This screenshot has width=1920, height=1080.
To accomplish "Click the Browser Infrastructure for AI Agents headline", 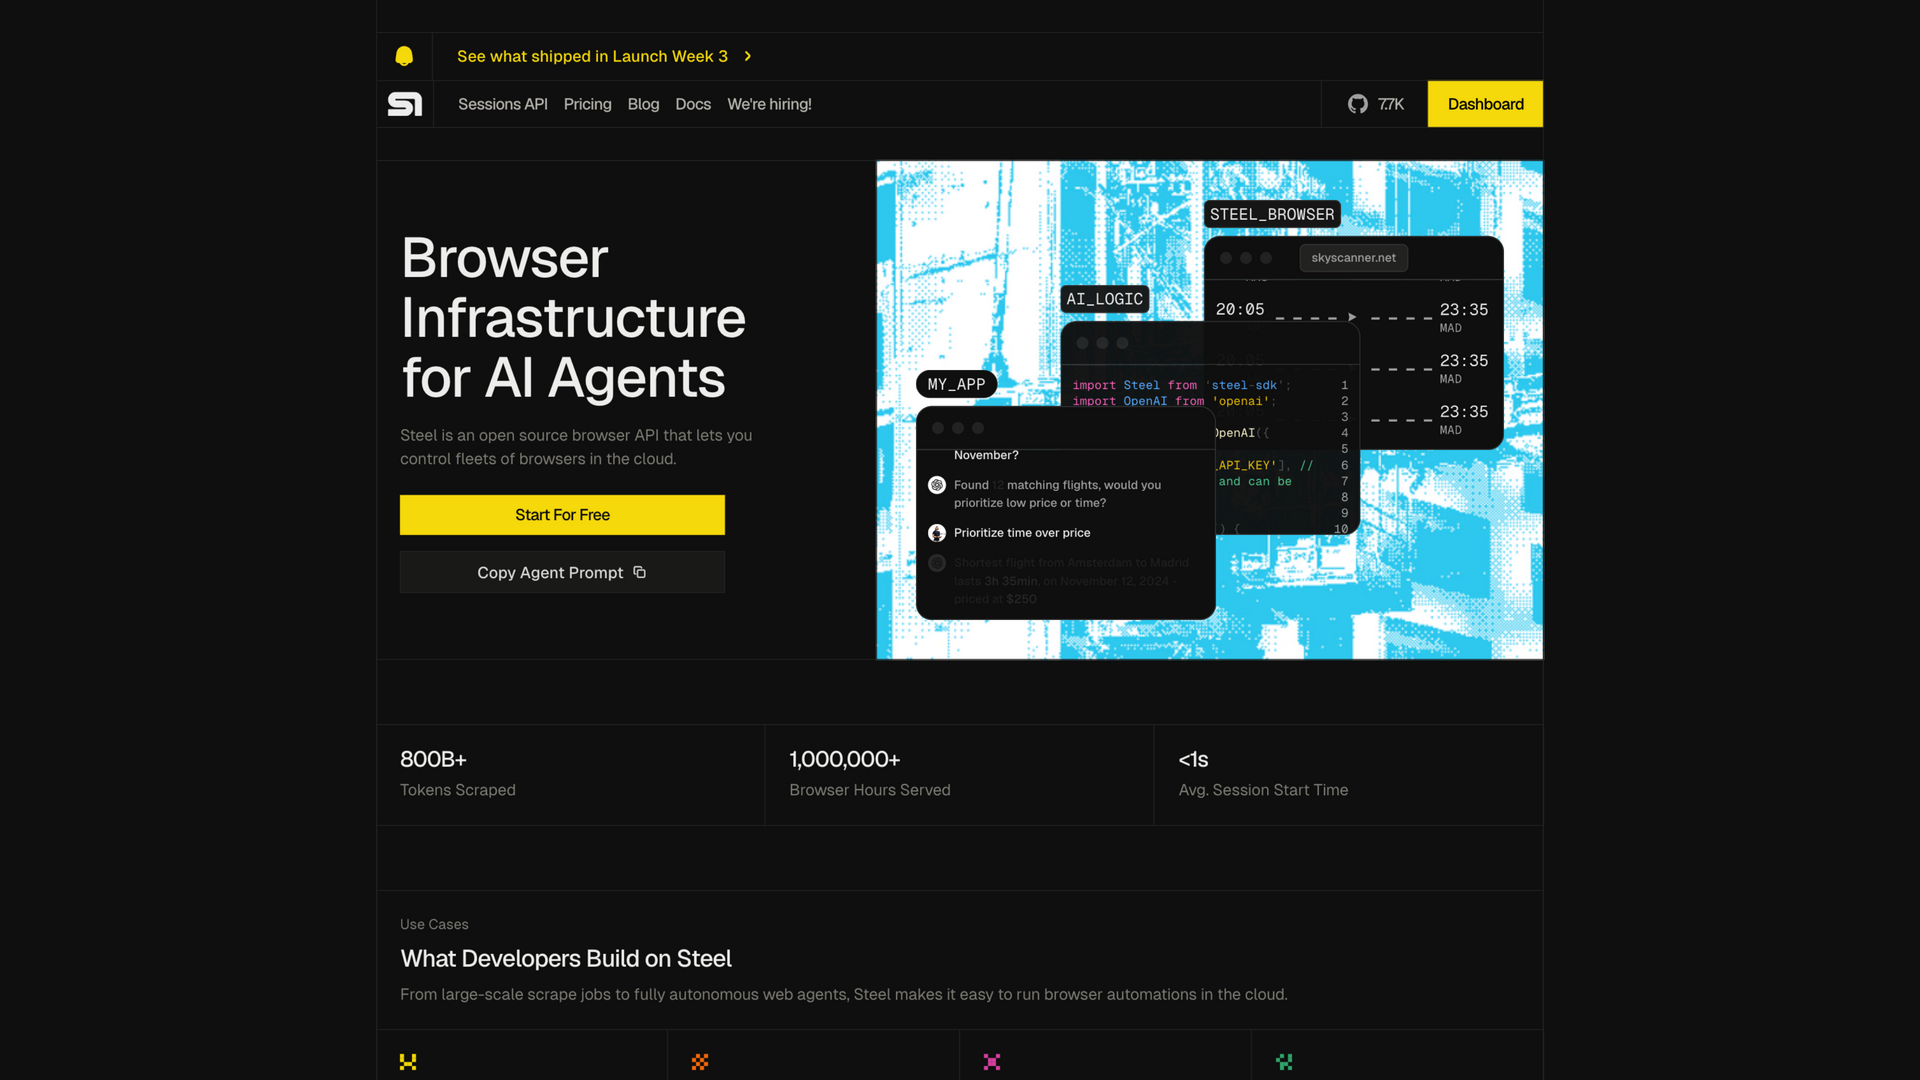I will pyautogui.click(x=573, y=318).
